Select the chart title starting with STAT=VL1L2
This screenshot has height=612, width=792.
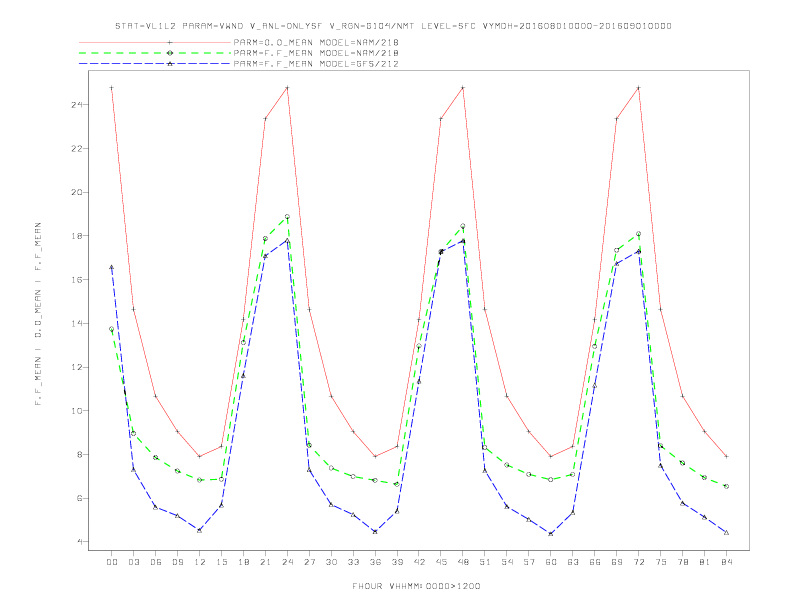[393, 26]
